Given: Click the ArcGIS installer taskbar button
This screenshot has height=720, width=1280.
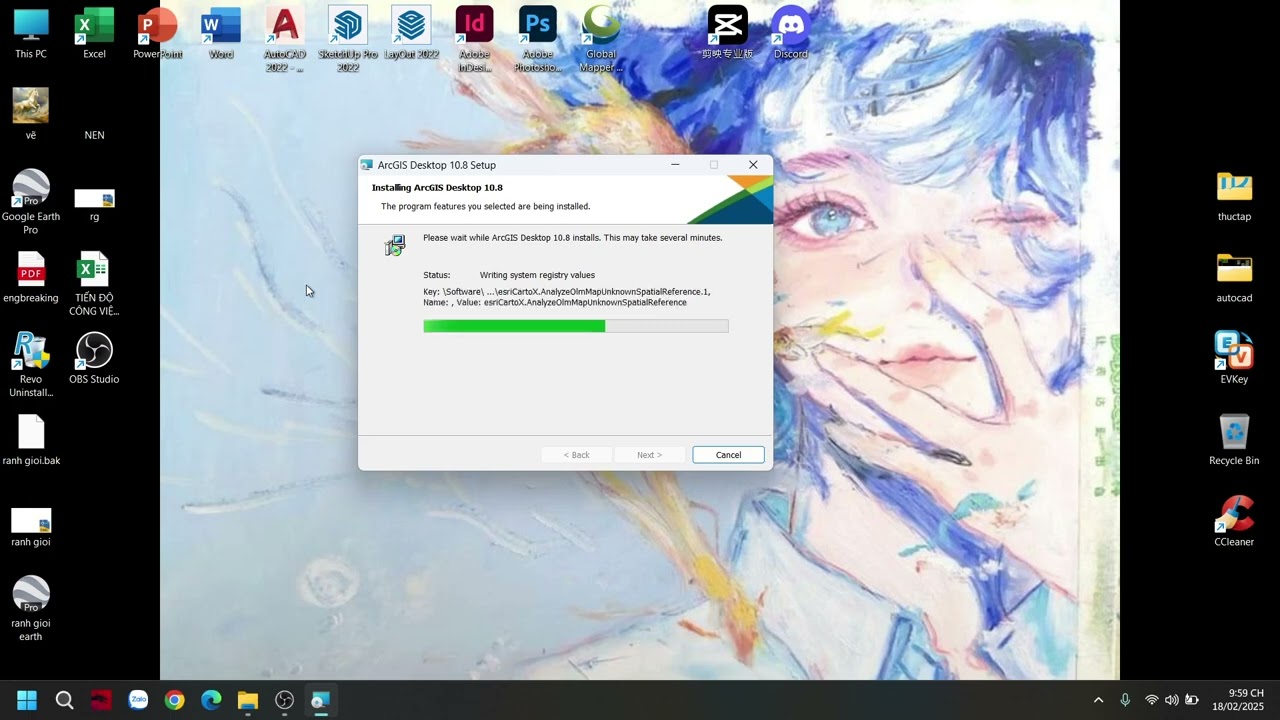Looking at the screenshot, I should 321,700.
